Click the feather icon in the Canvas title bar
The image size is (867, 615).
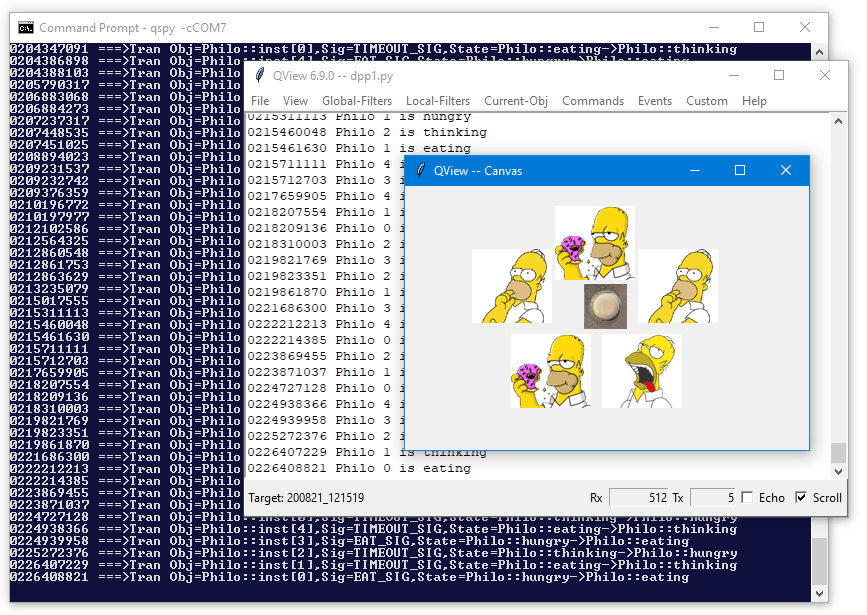tap(420, 171)
